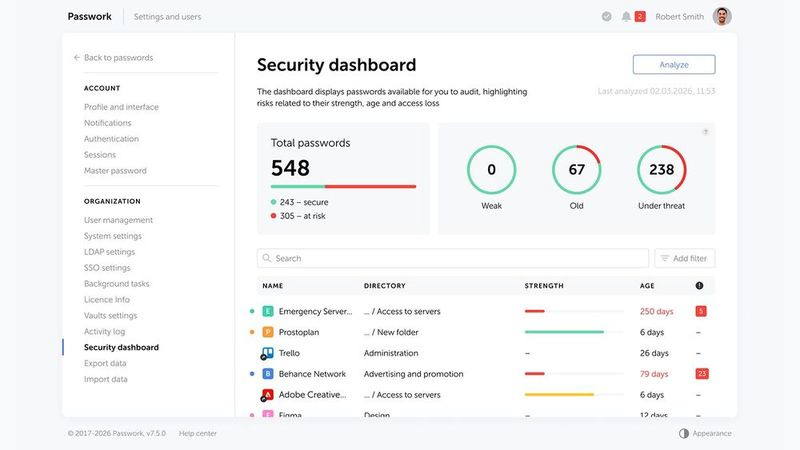Click the Prostoplan entry icon
Viewport: 800px width, 450px height.
coord(267,332)
